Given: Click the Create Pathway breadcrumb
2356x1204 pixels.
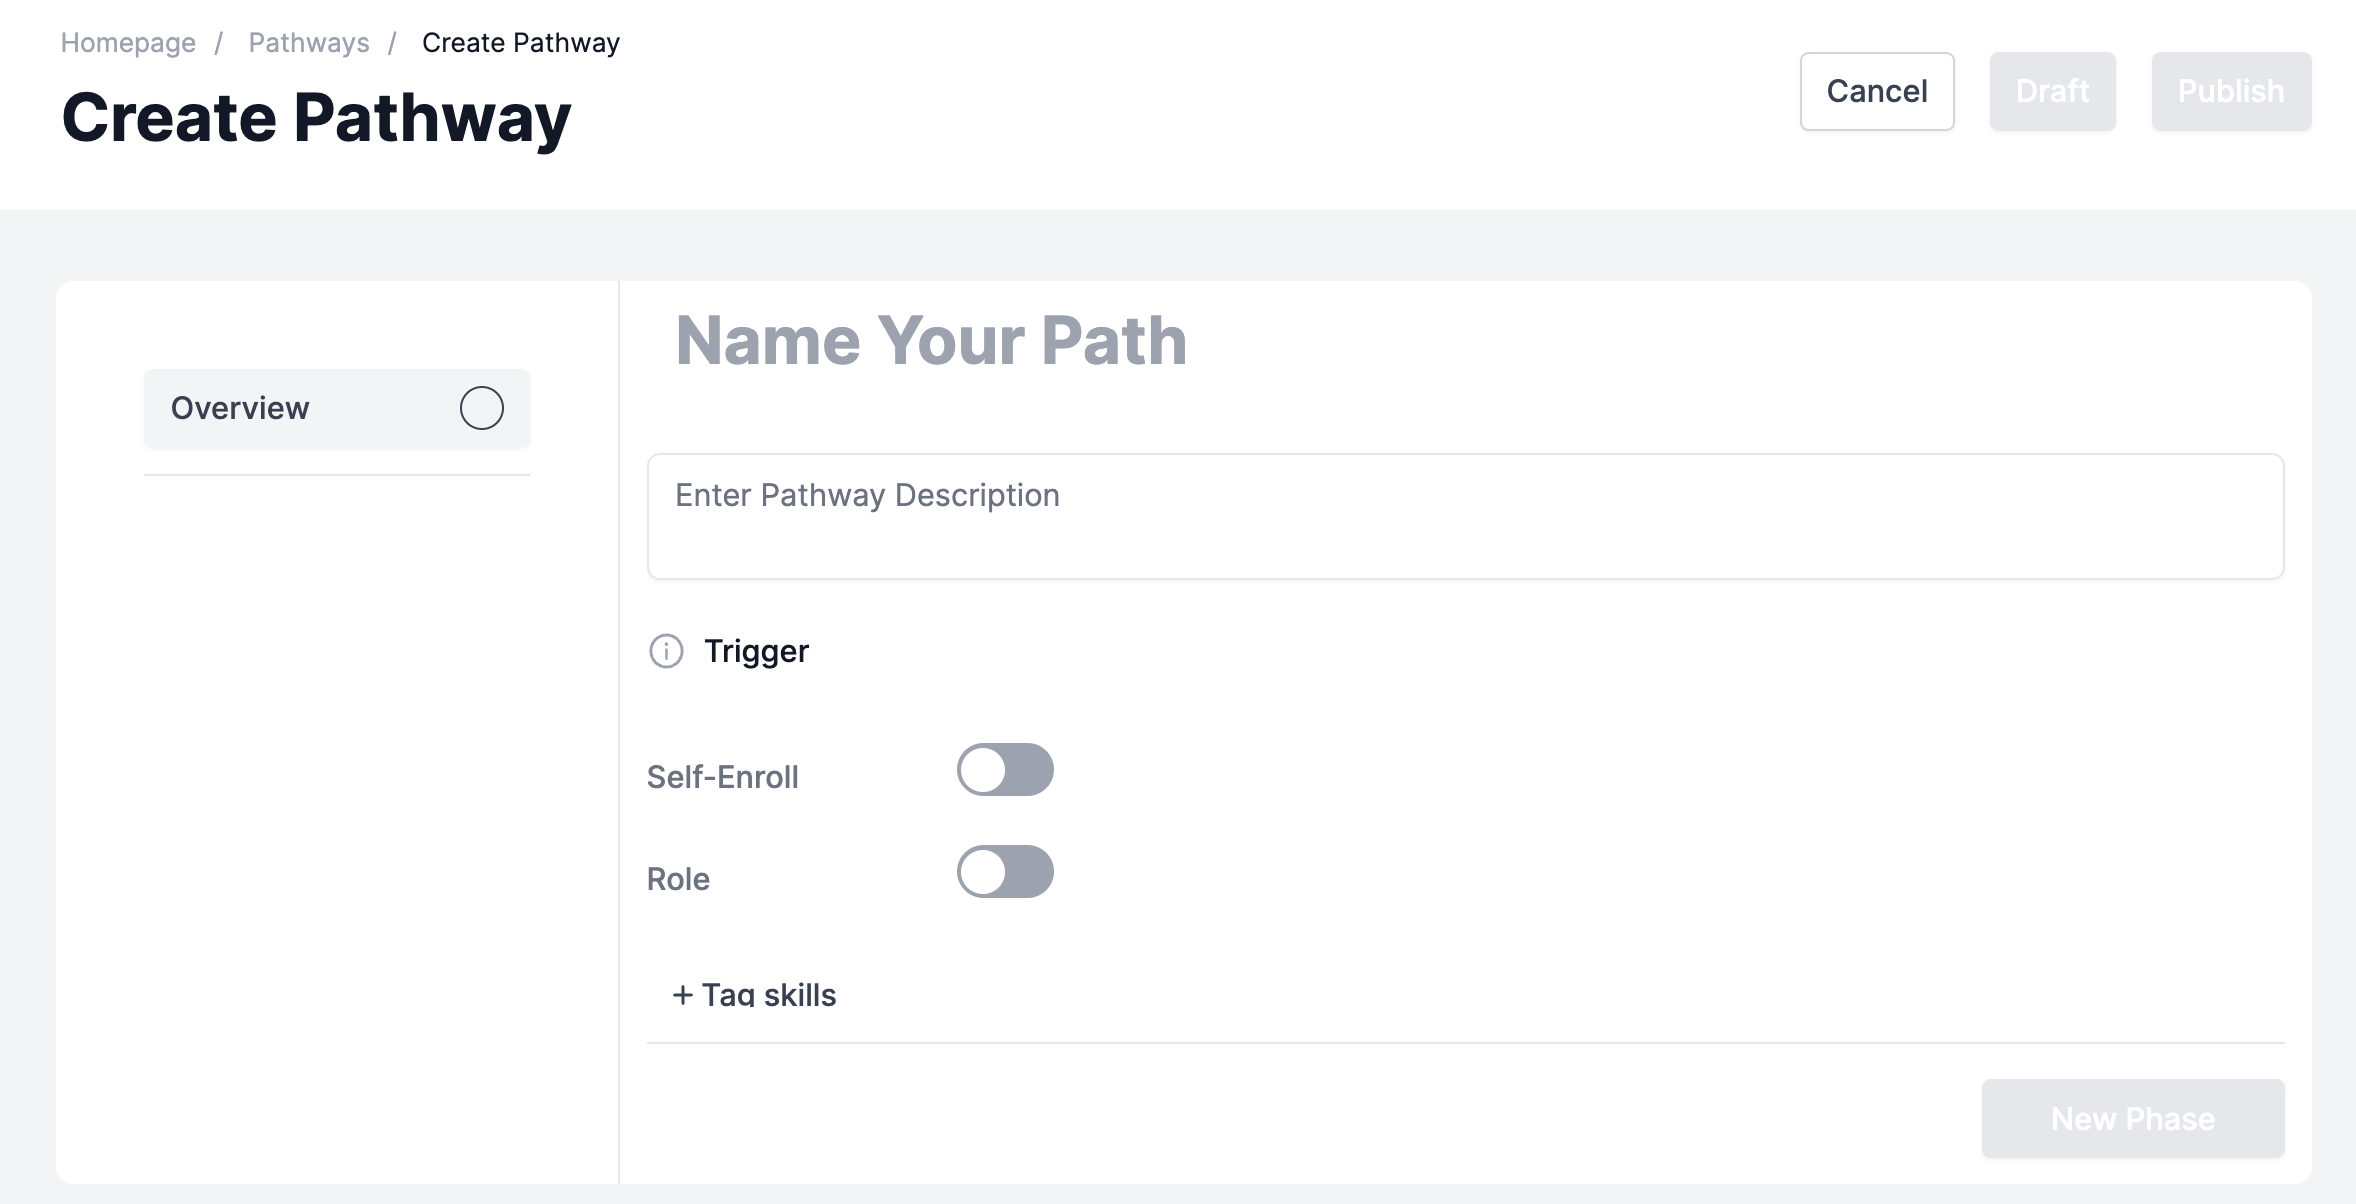Looking at the screenshot, I should tap(520, 41).
